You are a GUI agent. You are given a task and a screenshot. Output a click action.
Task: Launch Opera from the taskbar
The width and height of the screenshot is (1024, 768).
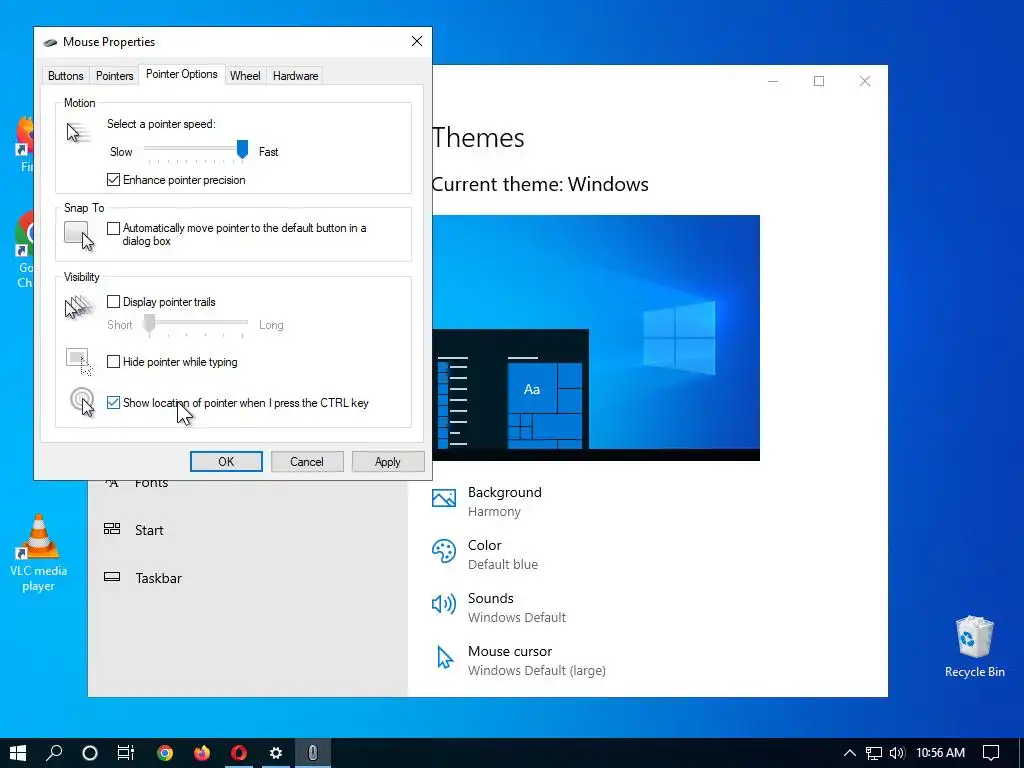tap(239, 753)
